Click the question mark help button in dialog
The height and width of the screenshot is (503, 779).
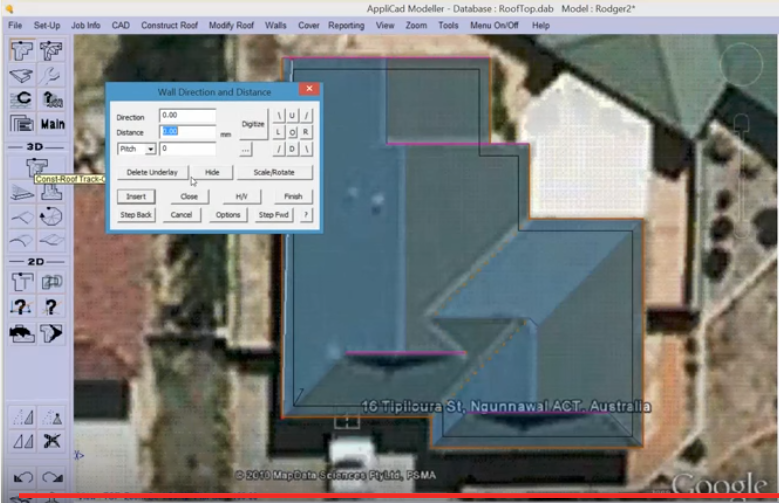coord(305,215)
